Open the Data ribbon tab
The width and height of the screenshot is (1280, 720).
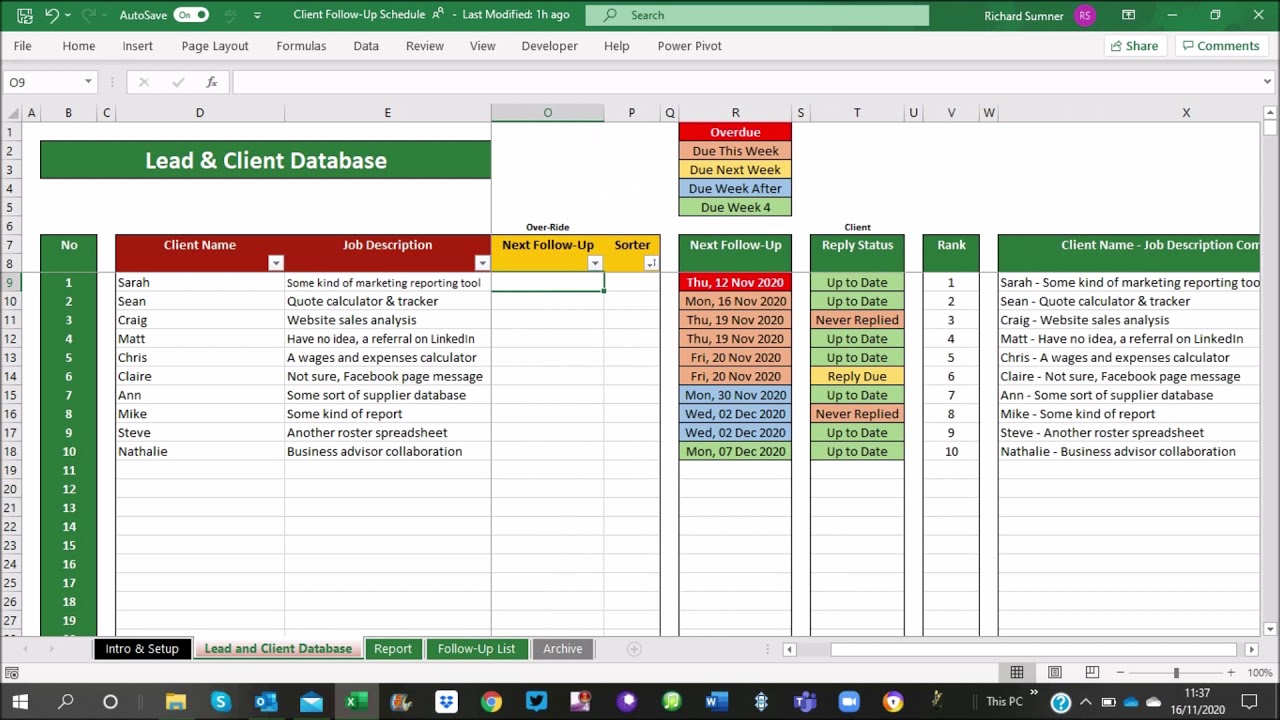point(366,46)
